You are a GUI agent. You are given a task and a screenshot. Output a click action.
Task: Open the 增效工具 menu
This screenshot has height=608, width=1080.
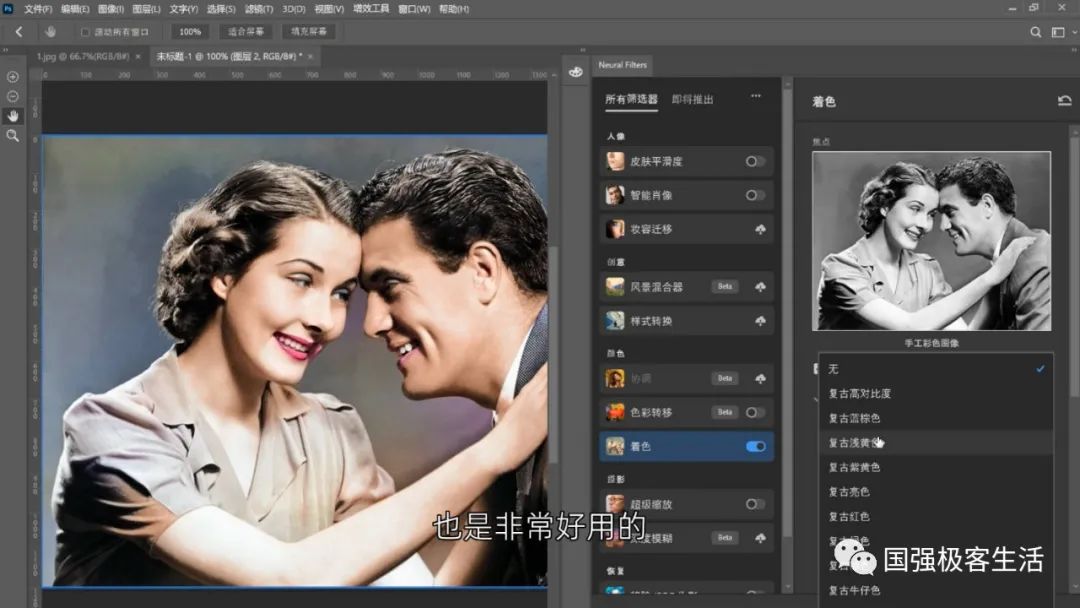371,9
